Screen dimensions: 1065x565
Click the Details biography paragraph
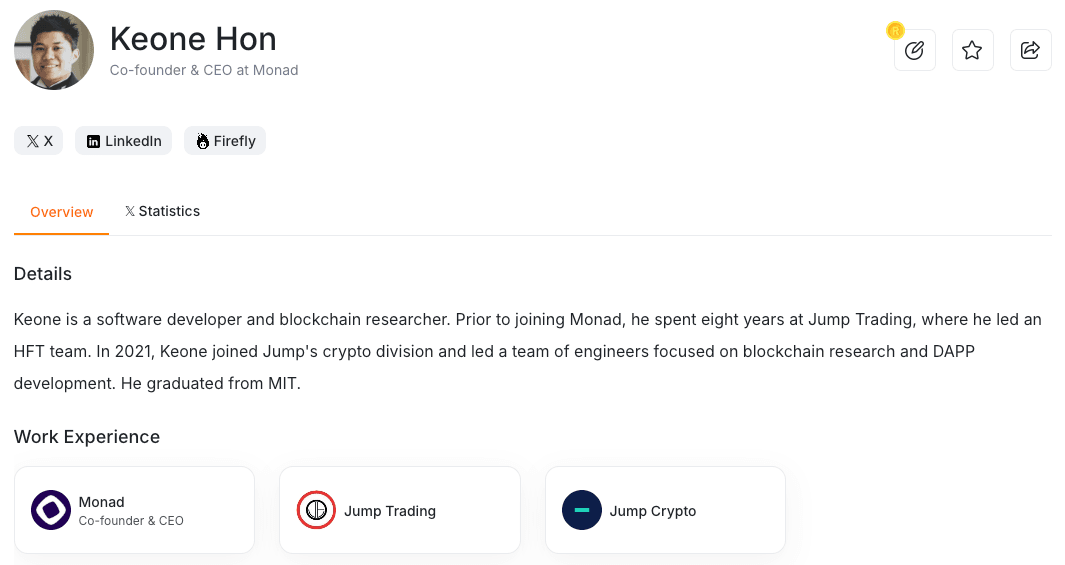(528, 351)
